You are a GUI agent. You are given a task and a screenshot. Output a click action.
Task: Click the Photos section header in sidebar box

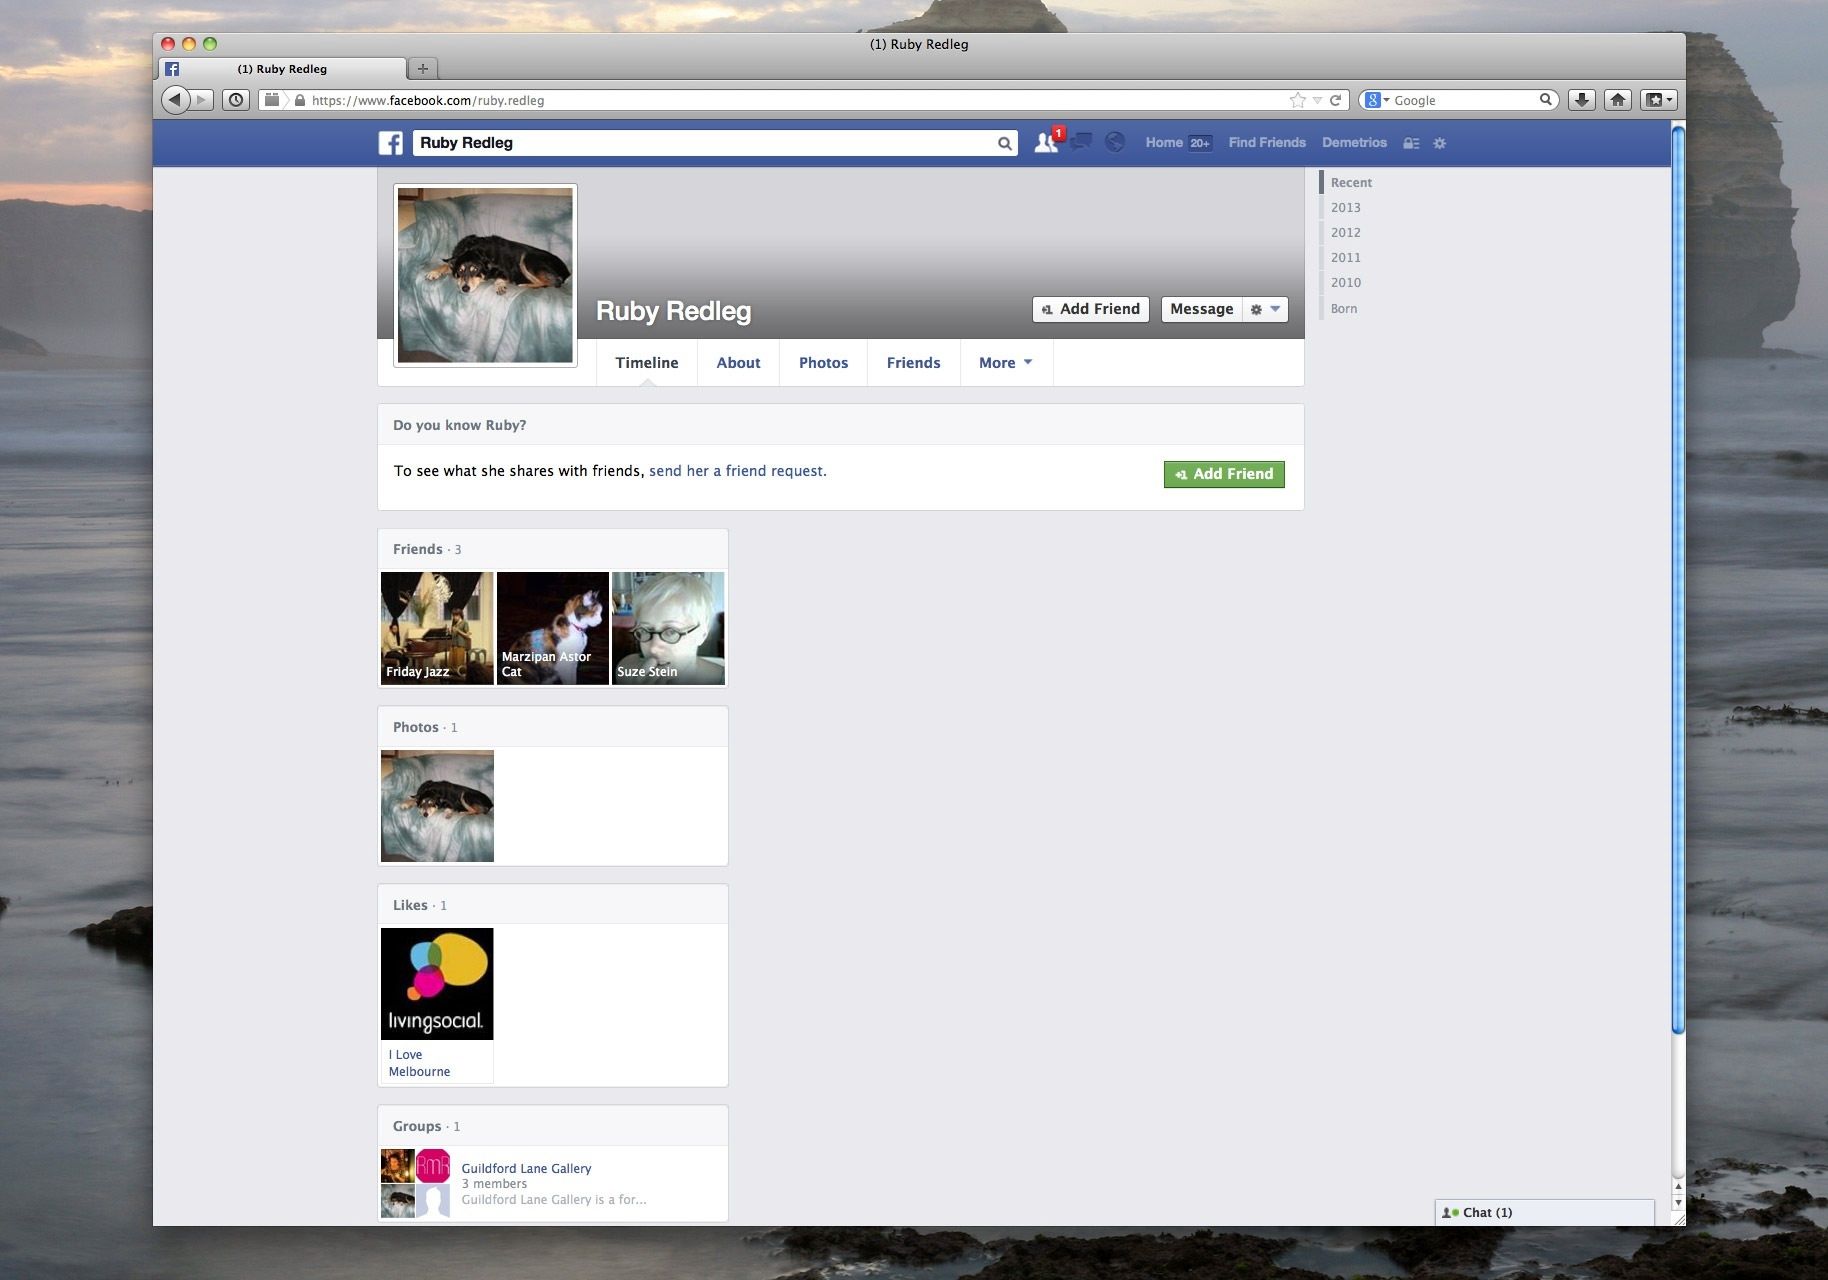point(416,727)
